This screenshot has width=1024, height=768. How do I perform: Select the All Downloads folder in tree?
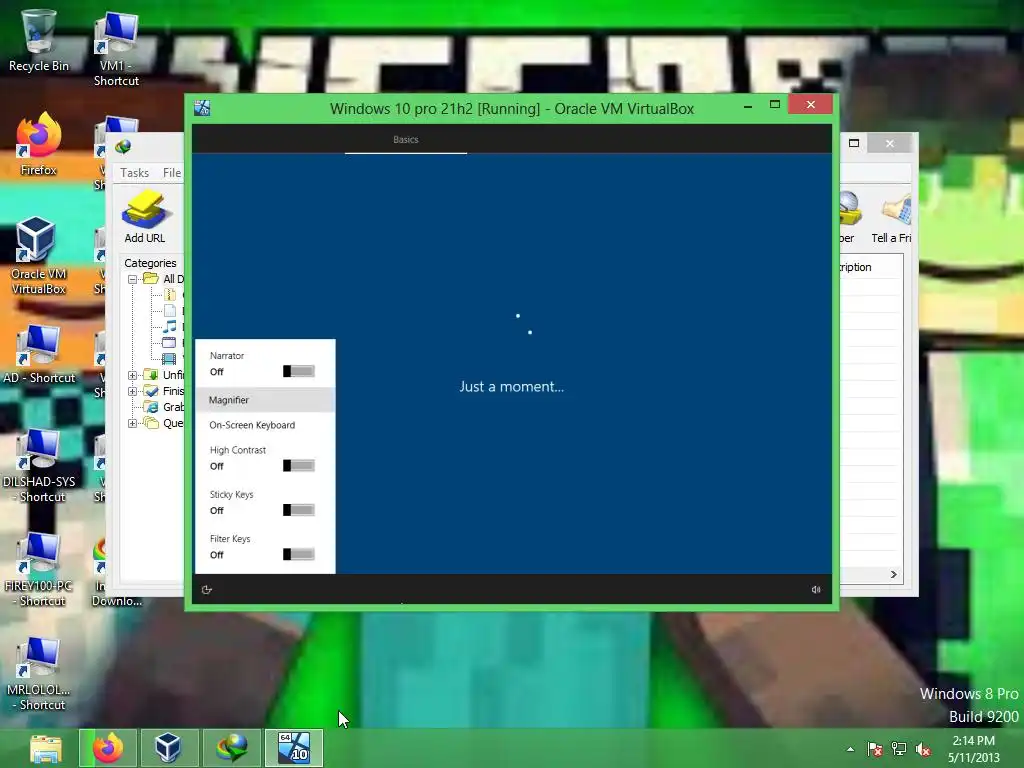165,279
